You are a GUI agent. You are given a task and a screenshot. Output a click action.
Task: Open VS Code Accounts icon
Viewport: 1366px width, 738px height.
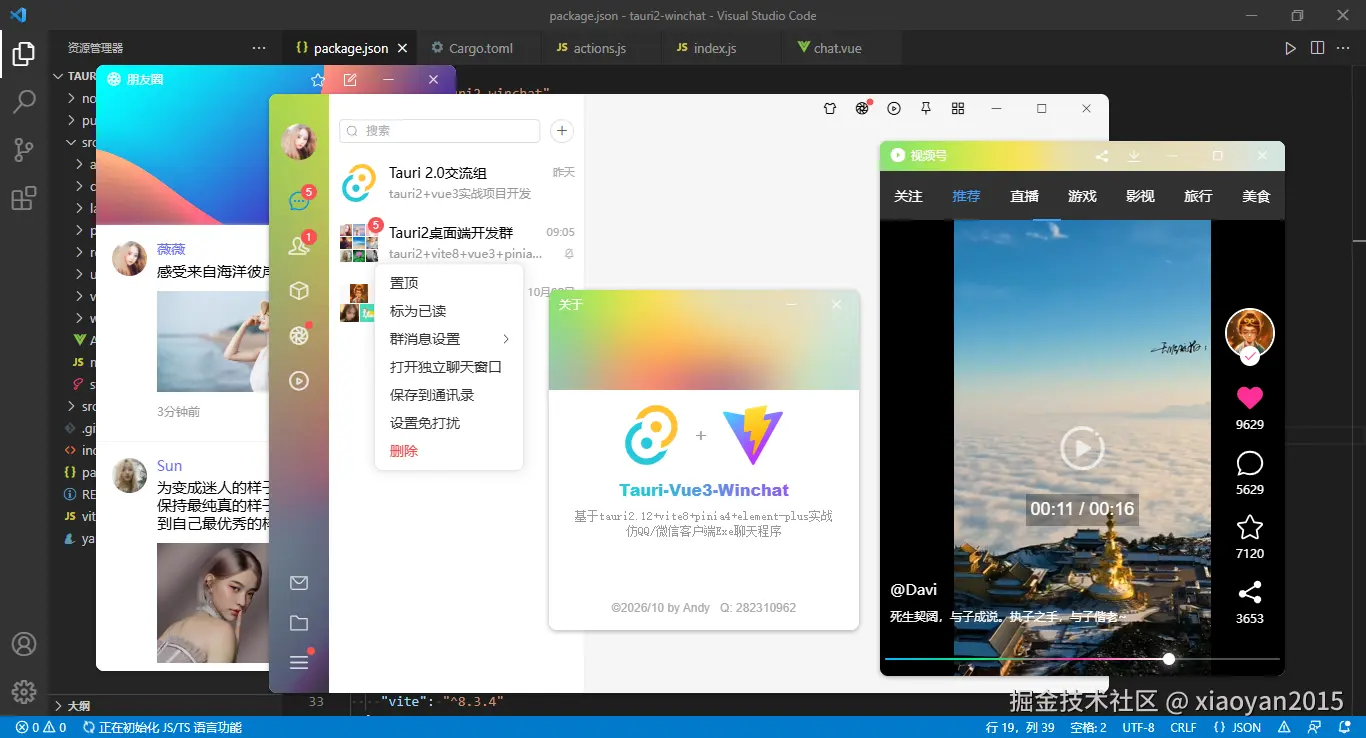point(24,644)
